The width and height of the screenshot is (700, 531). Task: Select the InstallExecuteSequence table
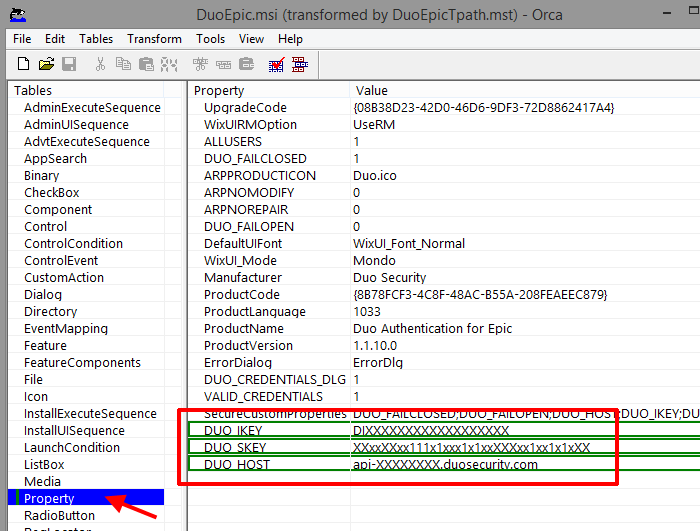click(90, 414)
